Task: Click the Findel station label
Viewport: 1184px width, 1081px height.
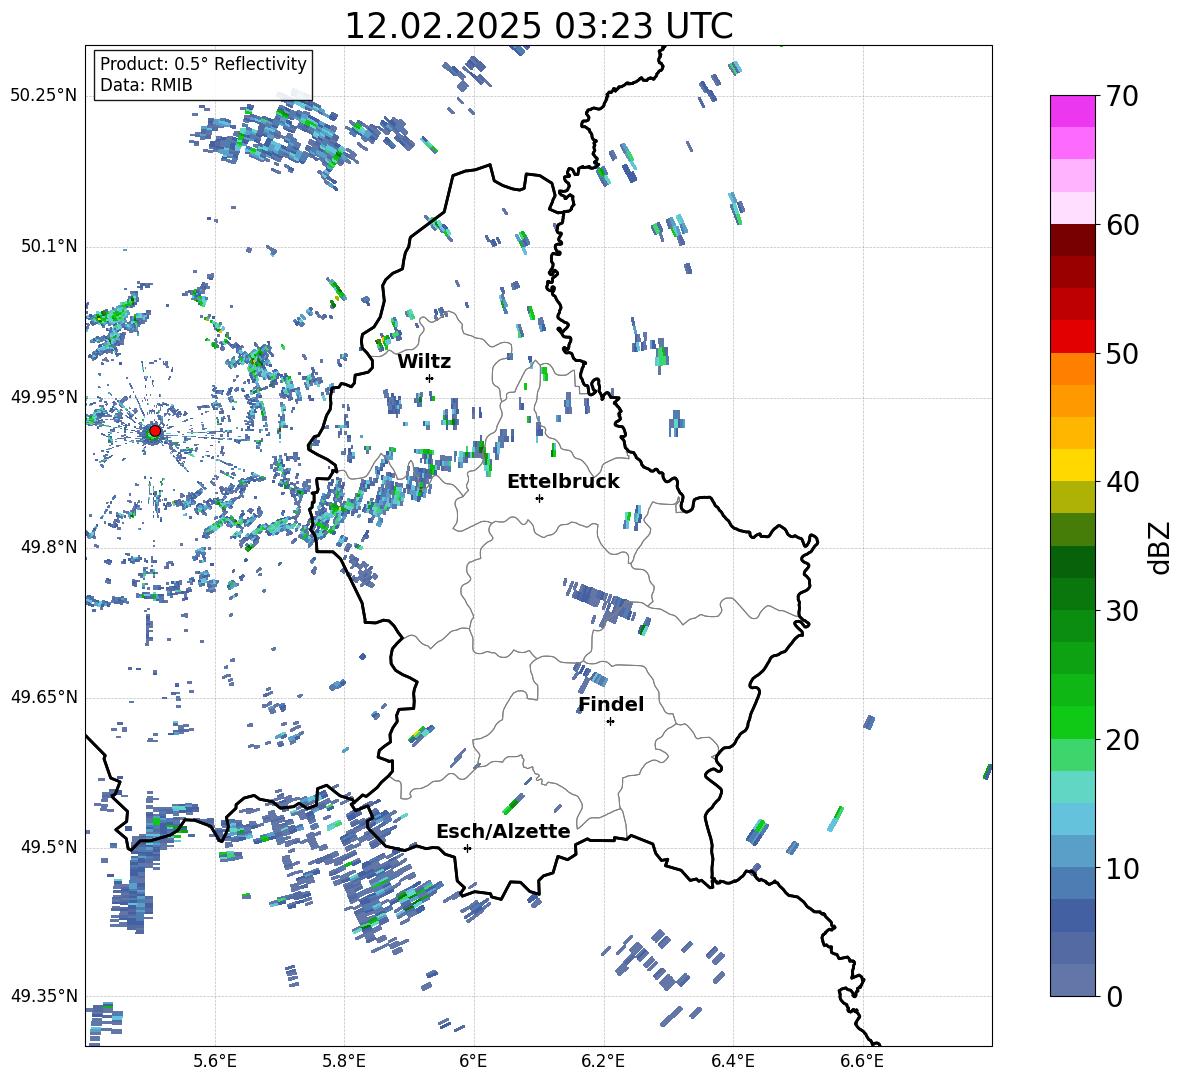Action: click(611, 704)
